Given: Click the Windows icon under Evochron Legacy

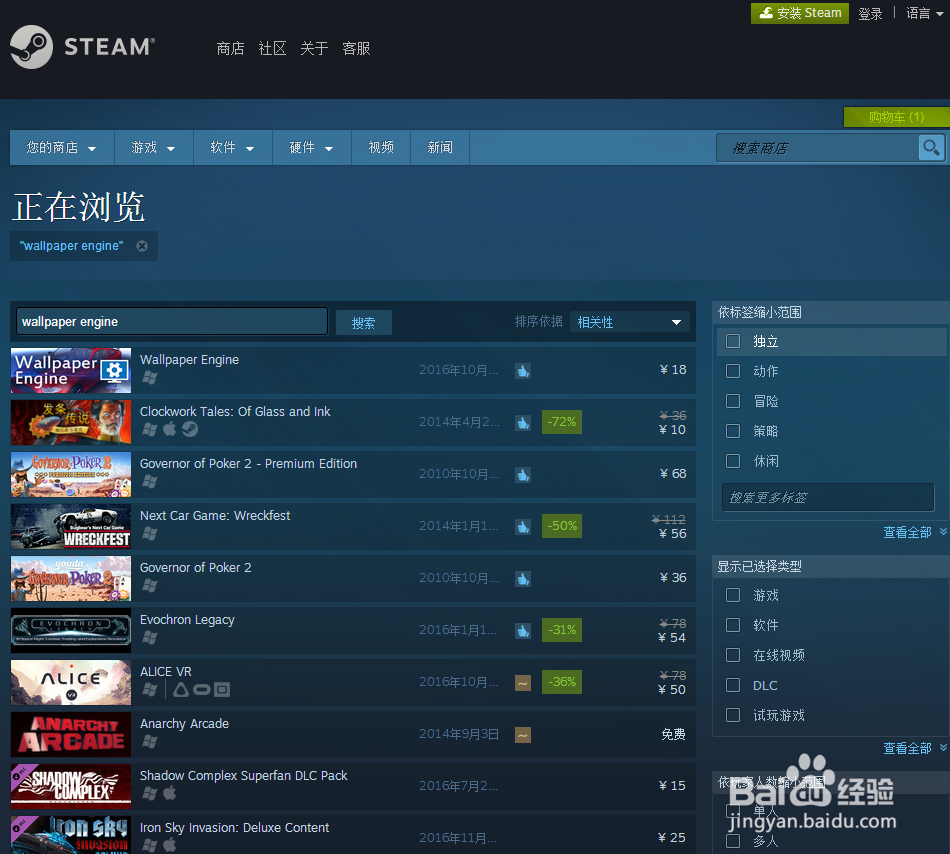Looking at the screenshot, I should [x=150, y=637].
